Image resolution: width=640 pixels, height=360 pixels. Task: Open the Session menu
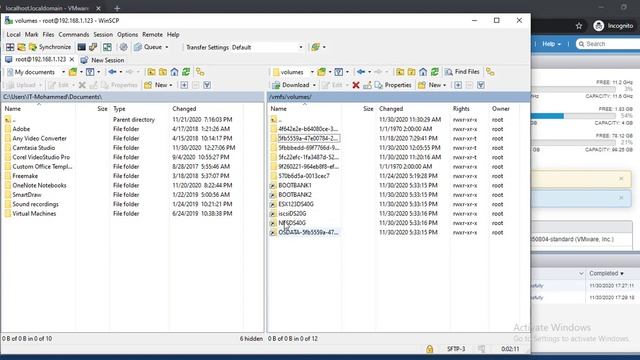tap(103, 35)
